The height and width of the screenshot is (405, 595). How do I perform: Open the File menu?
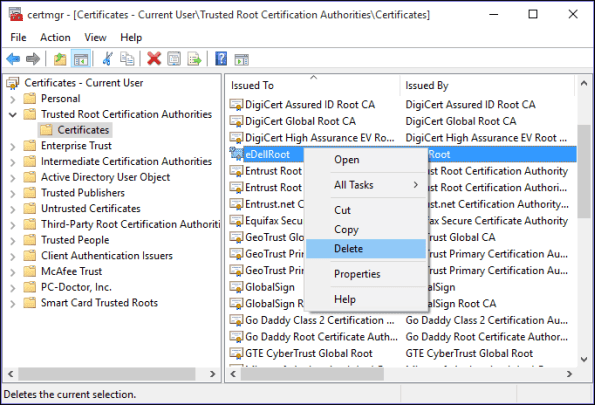coord(18,38)
